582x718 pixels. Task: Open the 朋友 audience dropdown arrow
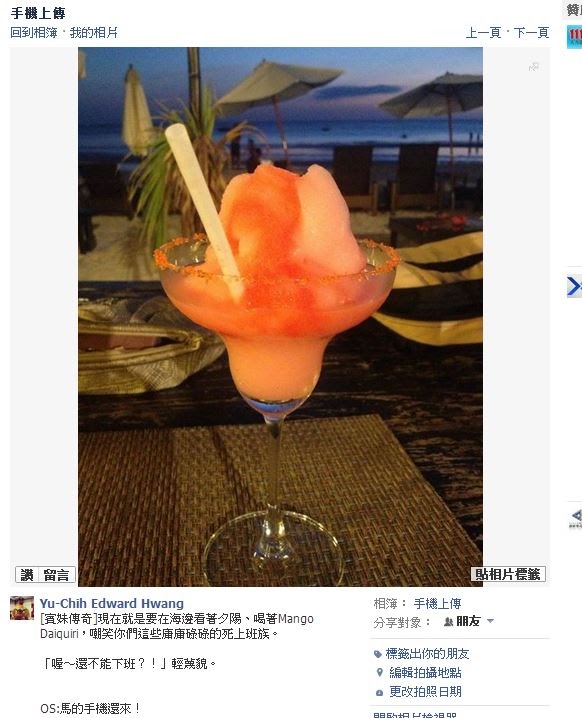[x=490, y=621]
